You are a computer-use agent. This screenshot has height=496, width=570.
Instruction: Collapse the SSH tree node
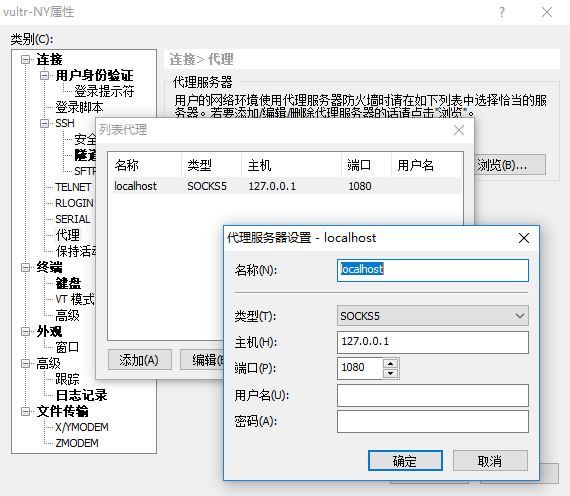(x=44, y=123)
